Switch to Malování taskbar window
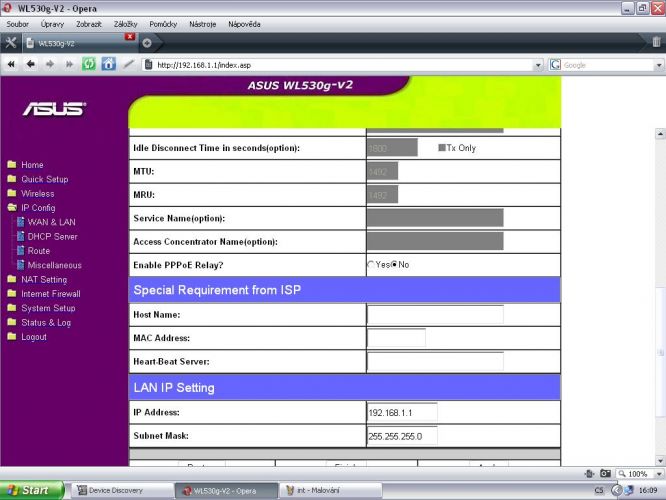 point(330,491)
